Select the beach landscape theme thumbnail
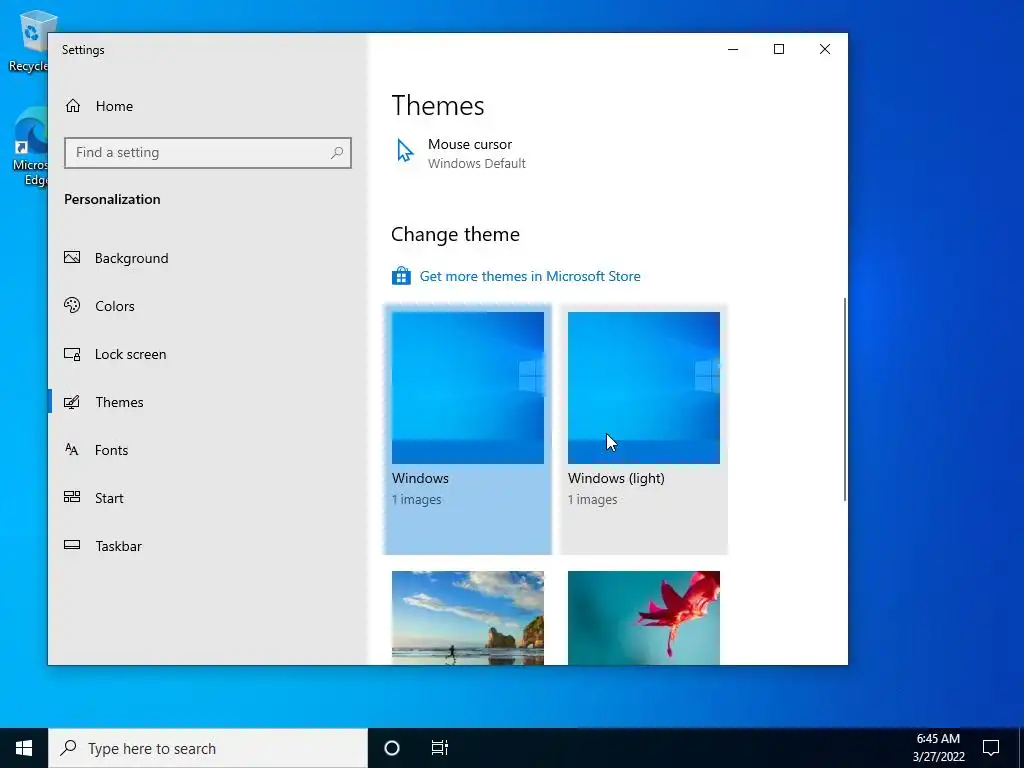 (x=468, y=618)
